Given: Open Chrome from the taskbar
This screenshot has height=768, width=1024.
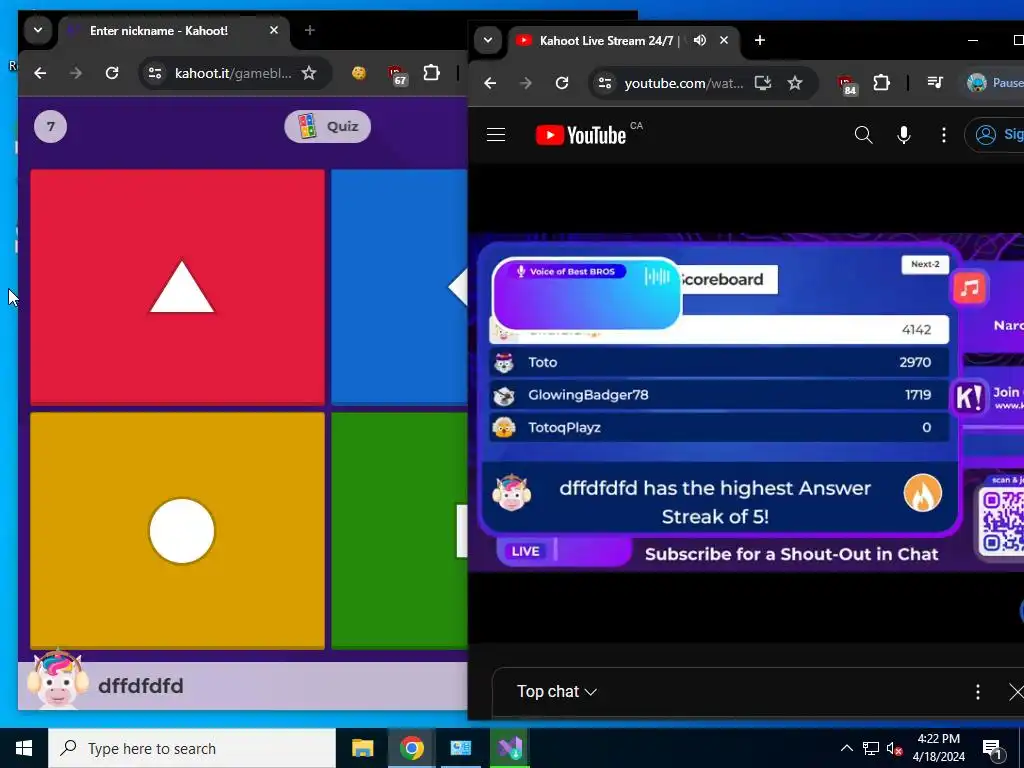Looking at the screenshot, I should [411, 748].
